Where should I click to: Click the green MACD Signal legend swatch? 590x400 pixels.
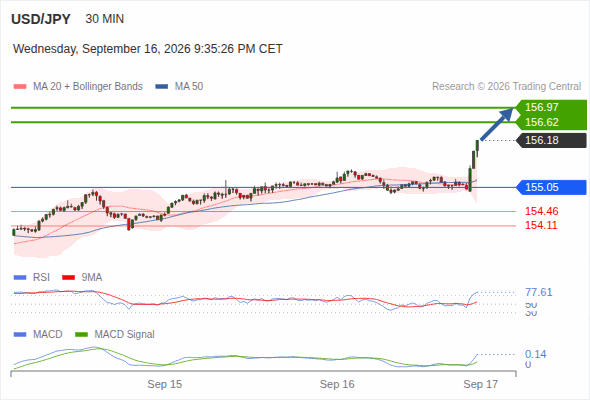click(81, 335)
